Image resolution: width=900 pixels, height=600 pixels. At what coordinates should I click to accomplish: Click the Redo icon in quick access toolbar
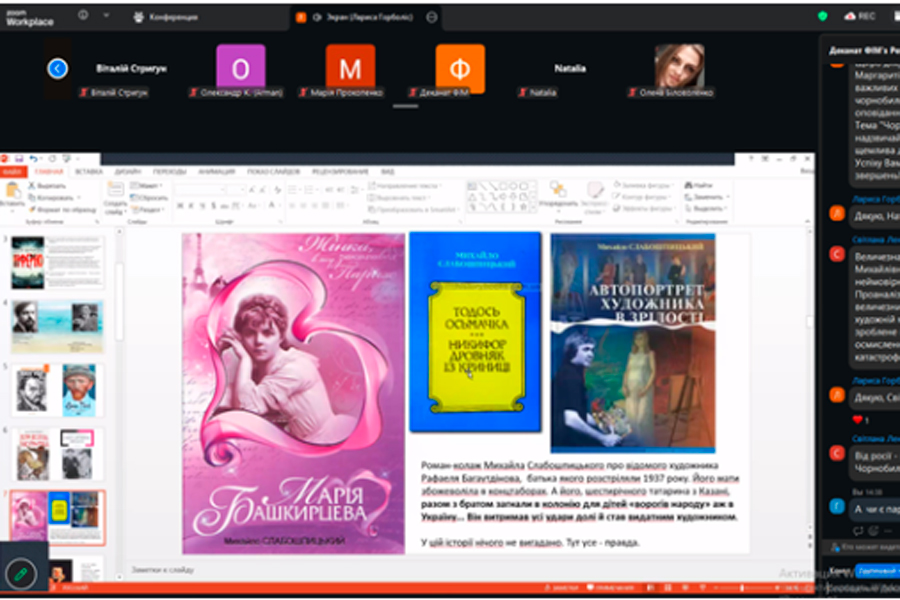(52, 158)
